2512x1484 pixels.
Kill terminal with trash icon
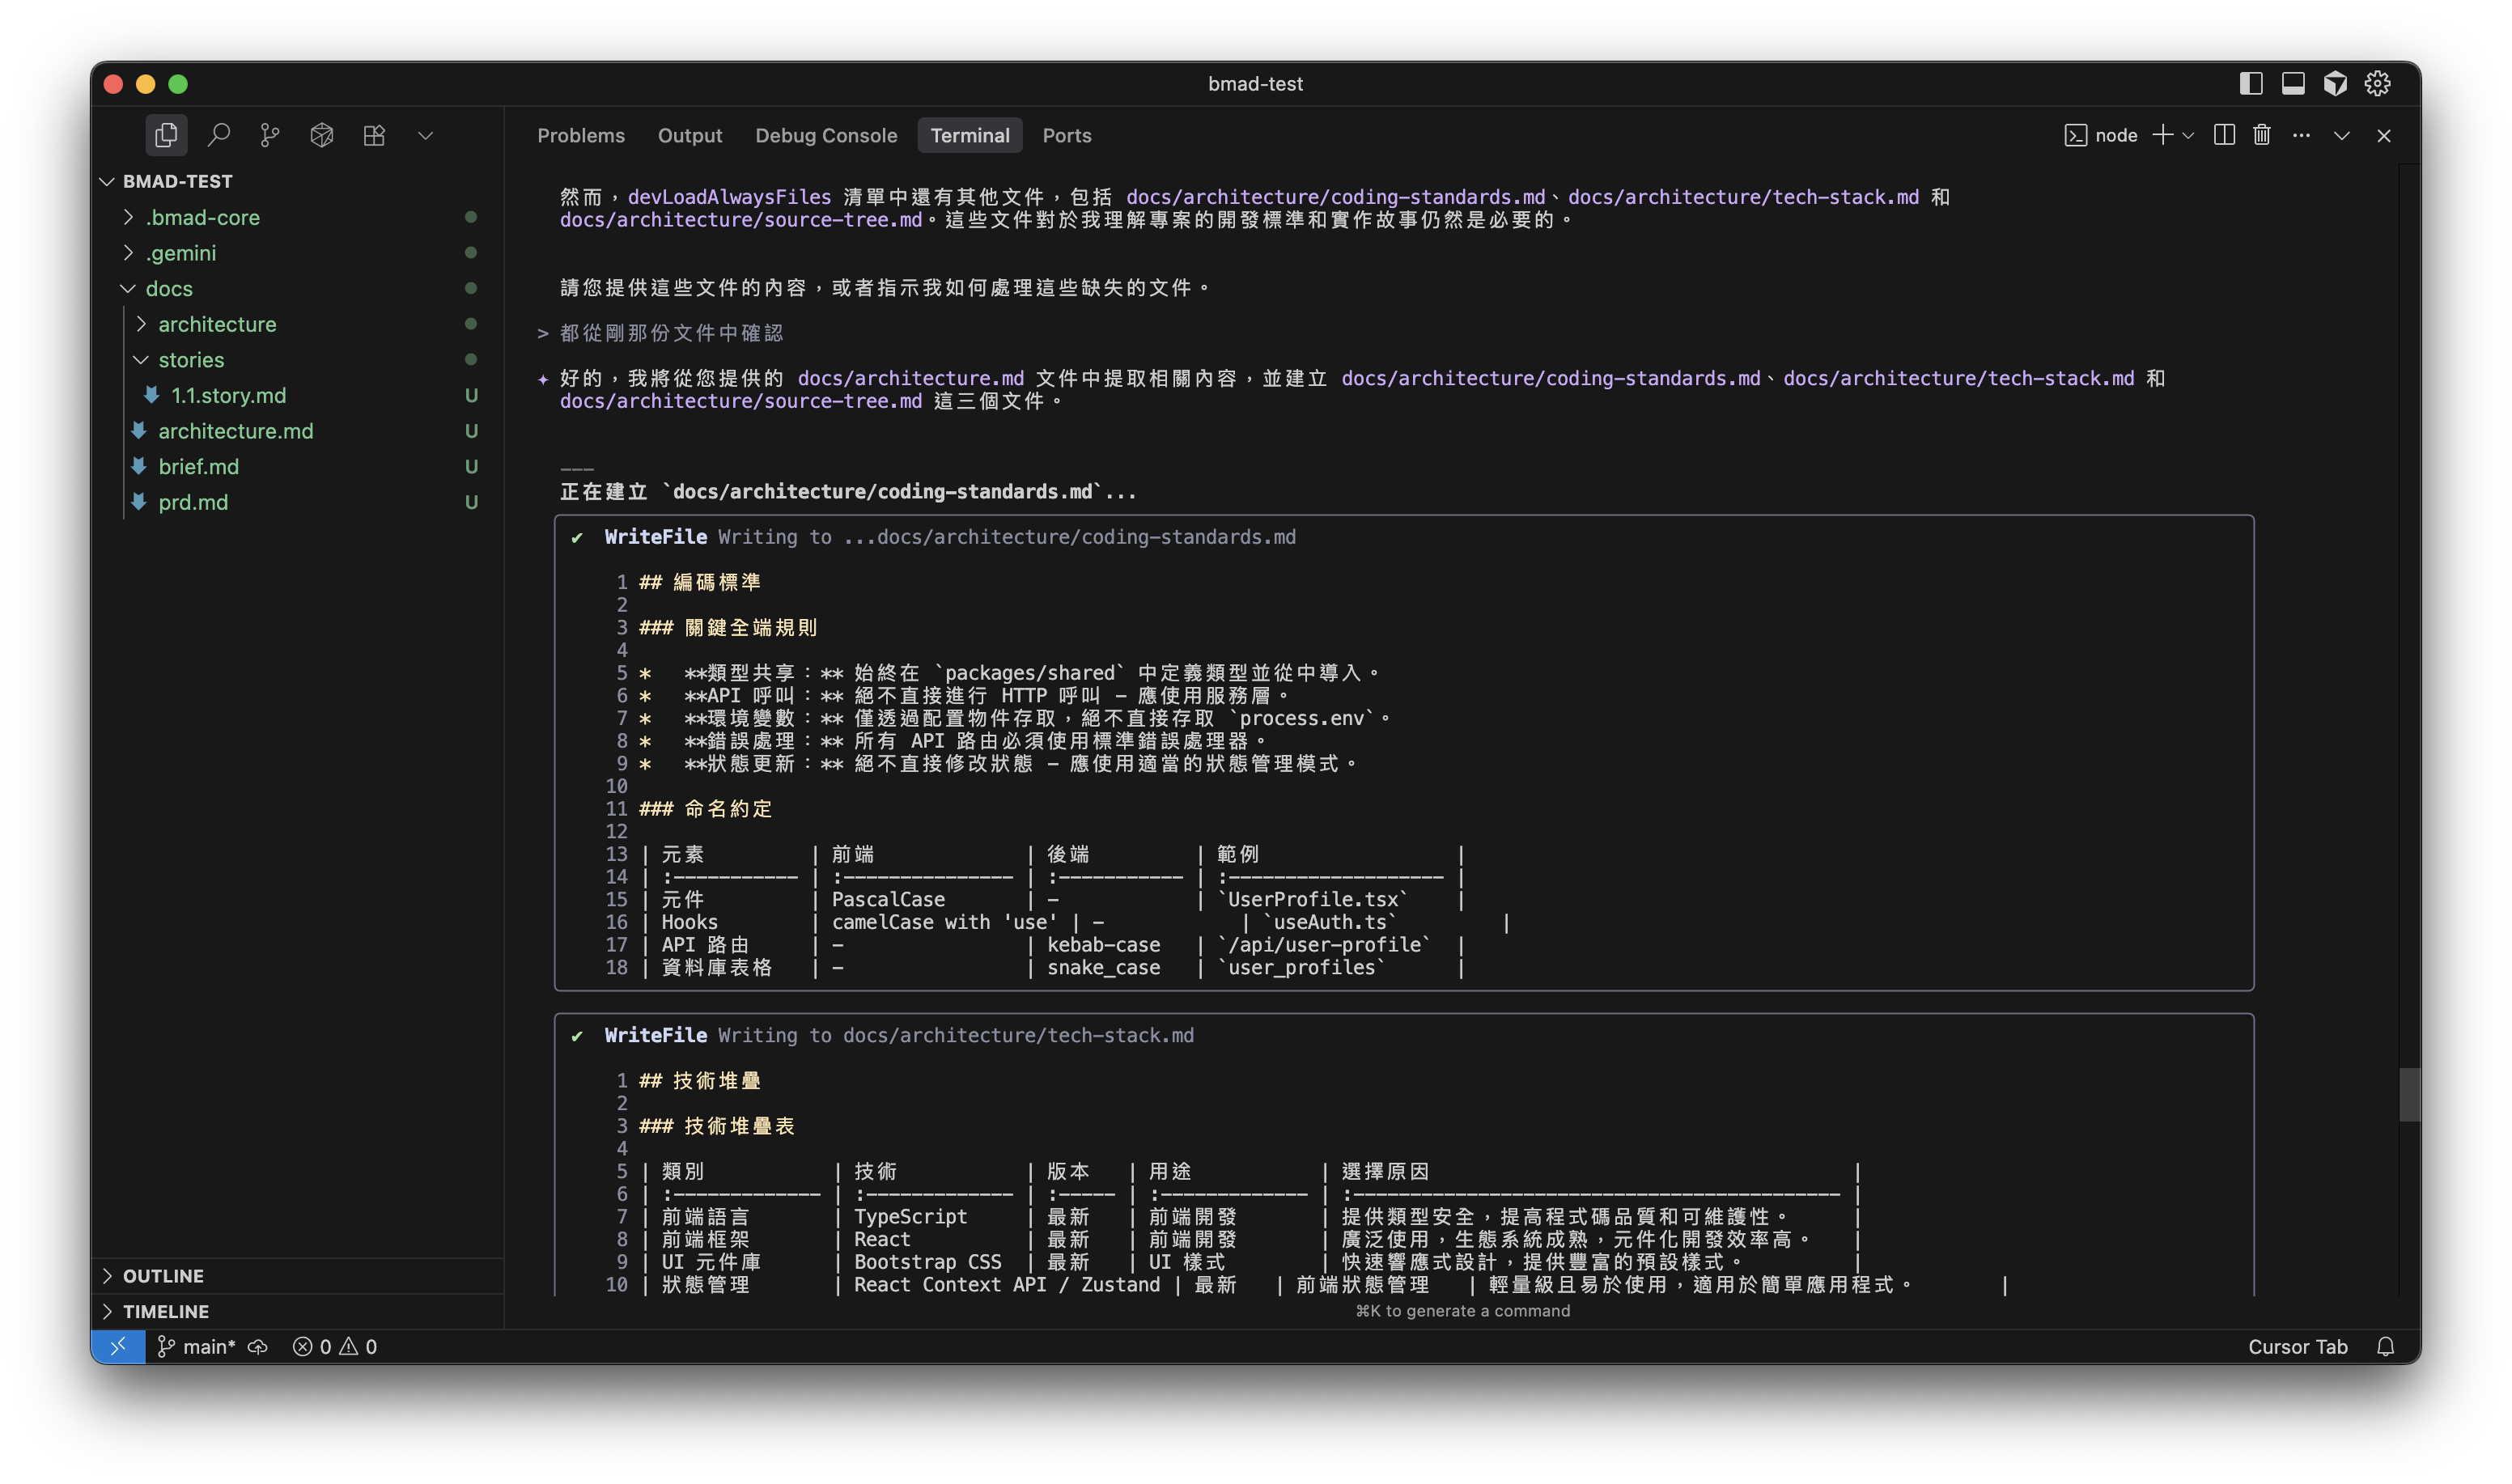tap(2262, 136)
